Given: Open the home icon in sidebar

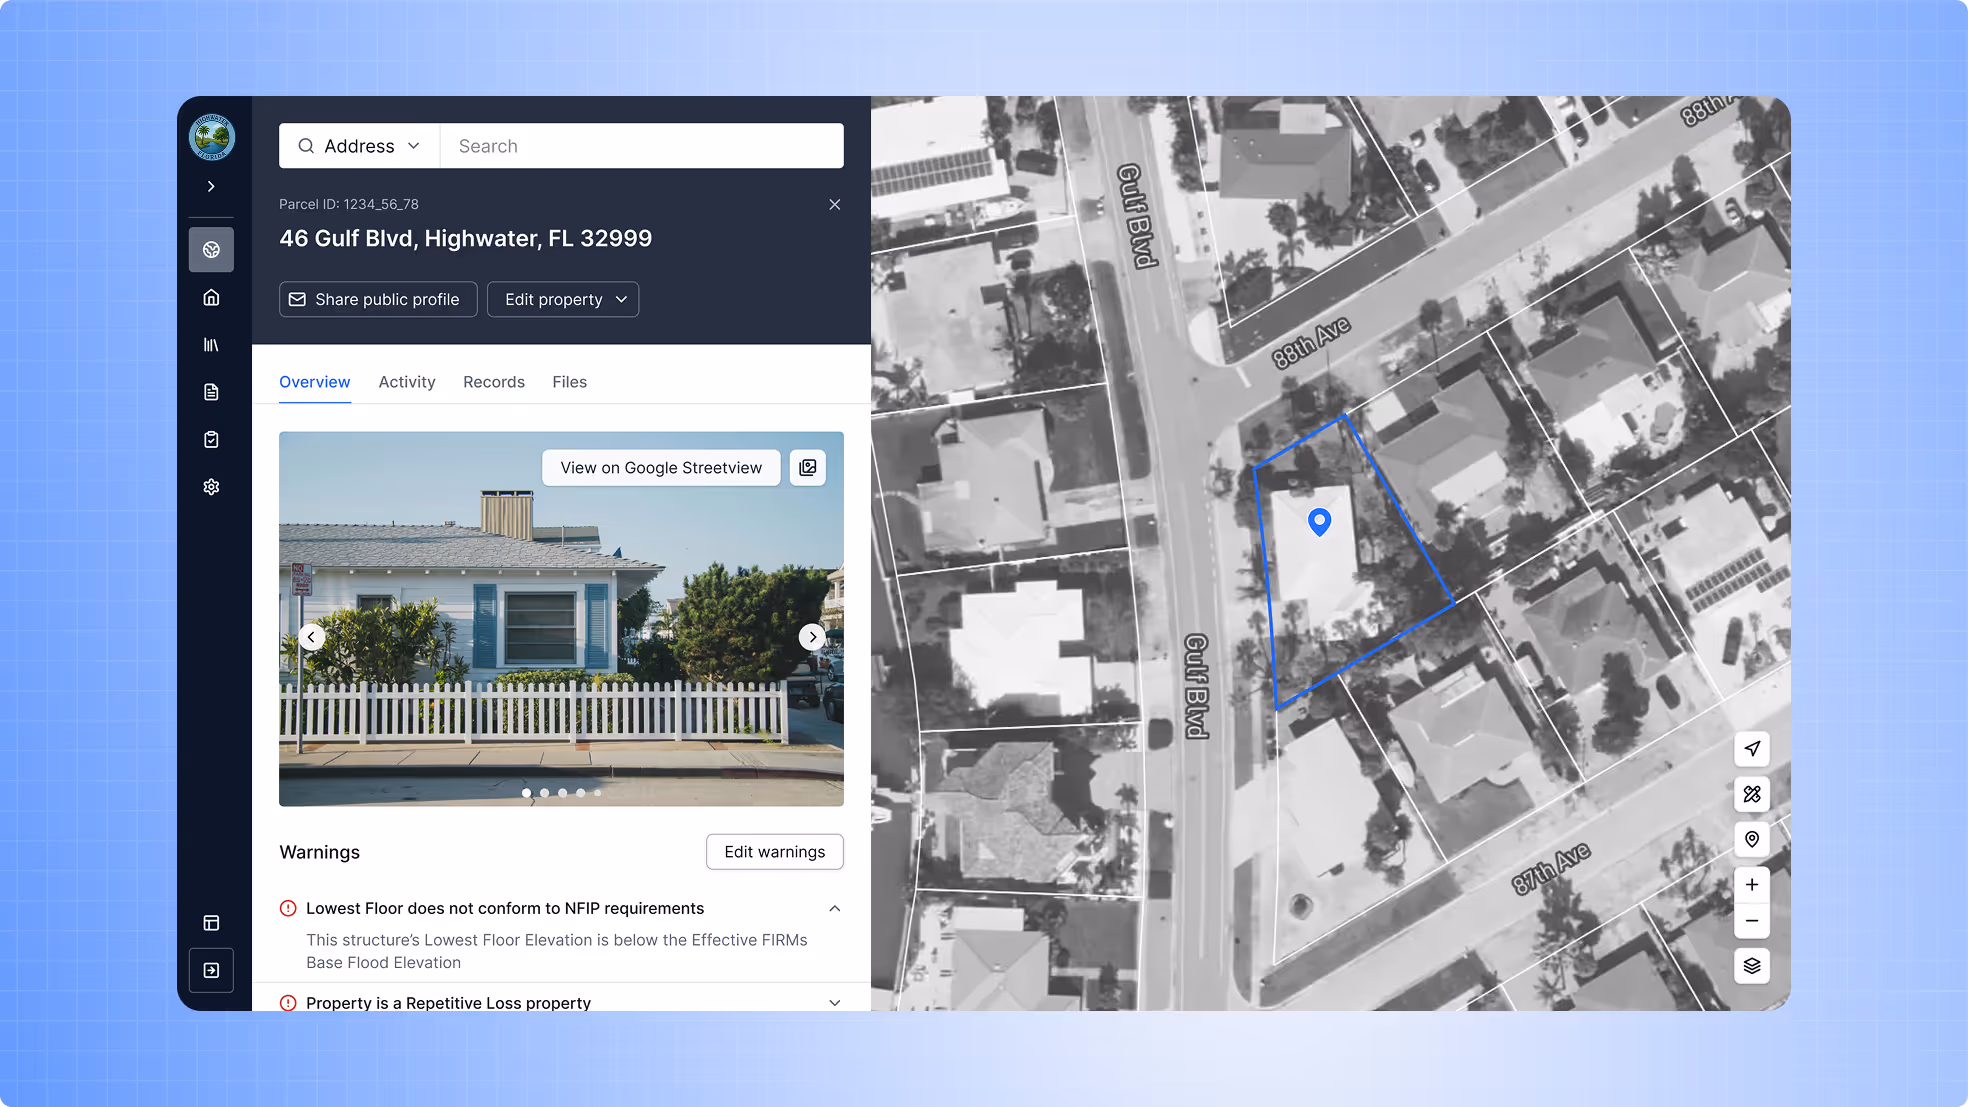Looking at the screenshot, I should [x=211, y=297].
